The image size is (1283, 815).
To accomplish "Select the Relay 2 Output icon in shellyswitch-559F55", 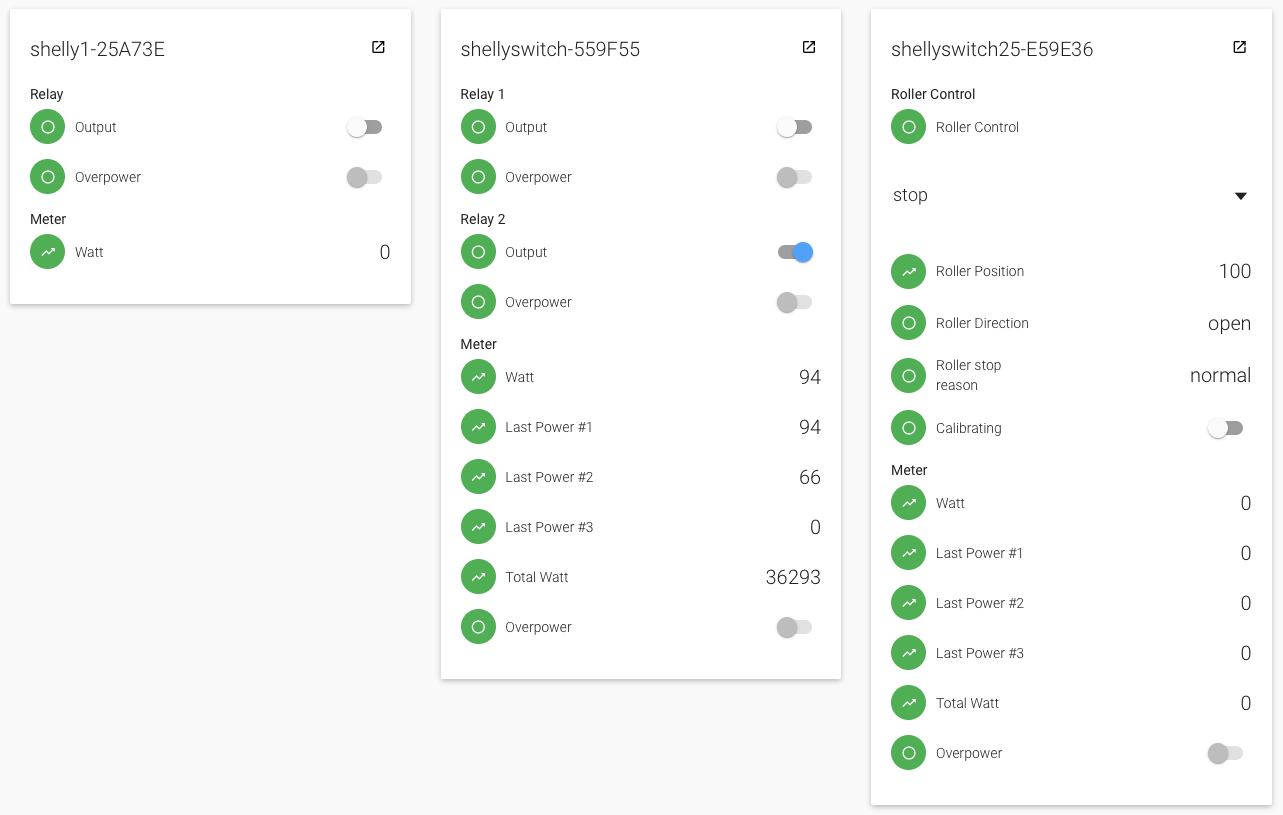I will (478, 252).
